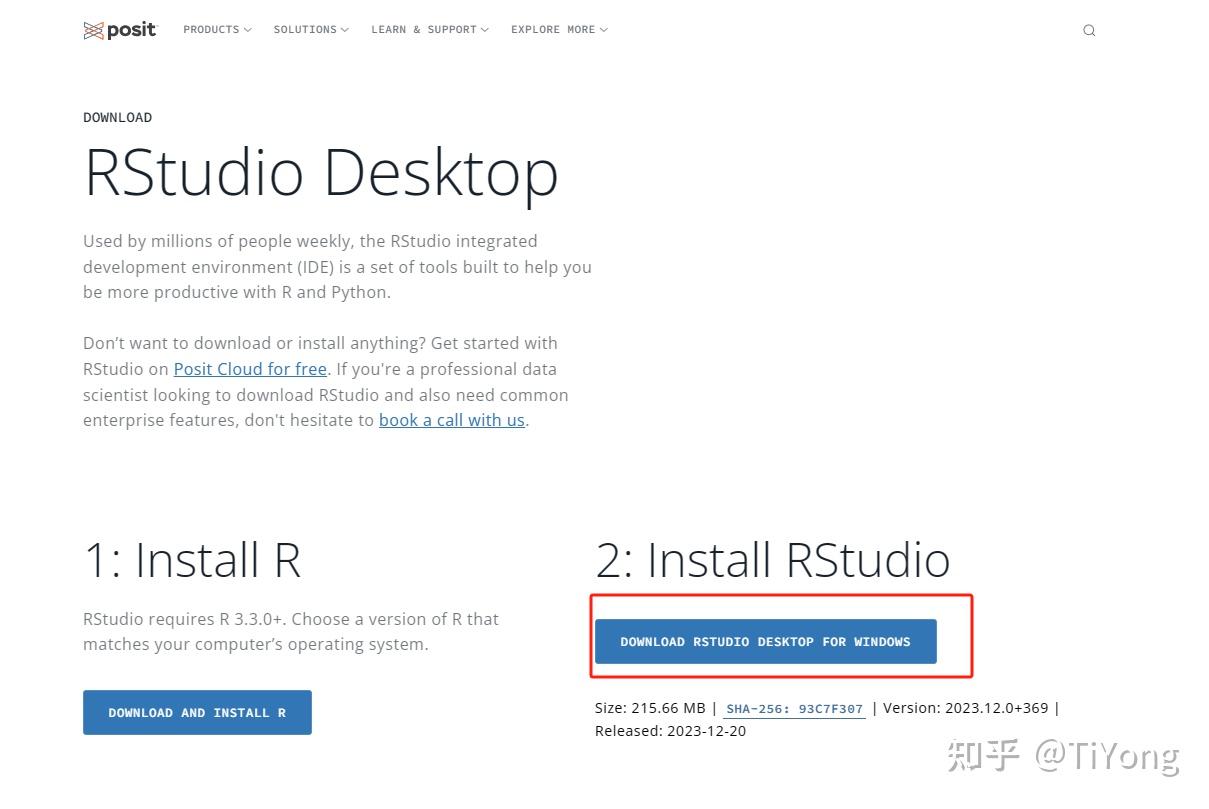
Task: Click the DOWNLOAD breadcrumb label
Action: point(117,117)
